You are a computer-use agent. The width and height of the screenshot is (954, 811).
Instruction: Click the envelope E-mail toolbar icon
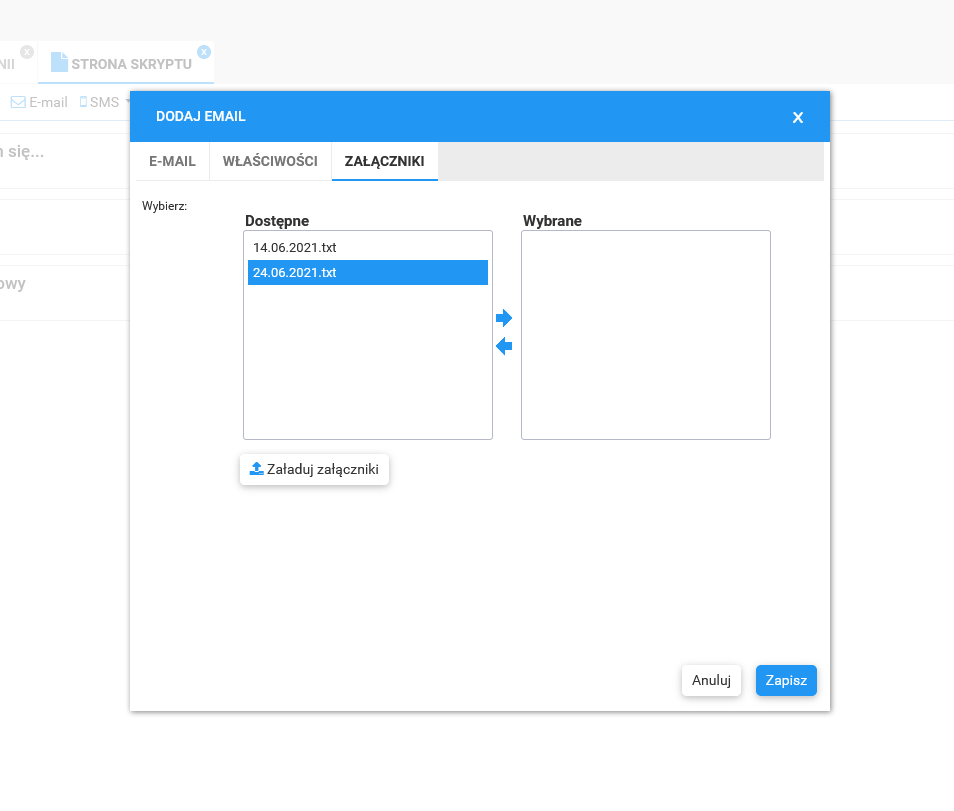(18, 102)
